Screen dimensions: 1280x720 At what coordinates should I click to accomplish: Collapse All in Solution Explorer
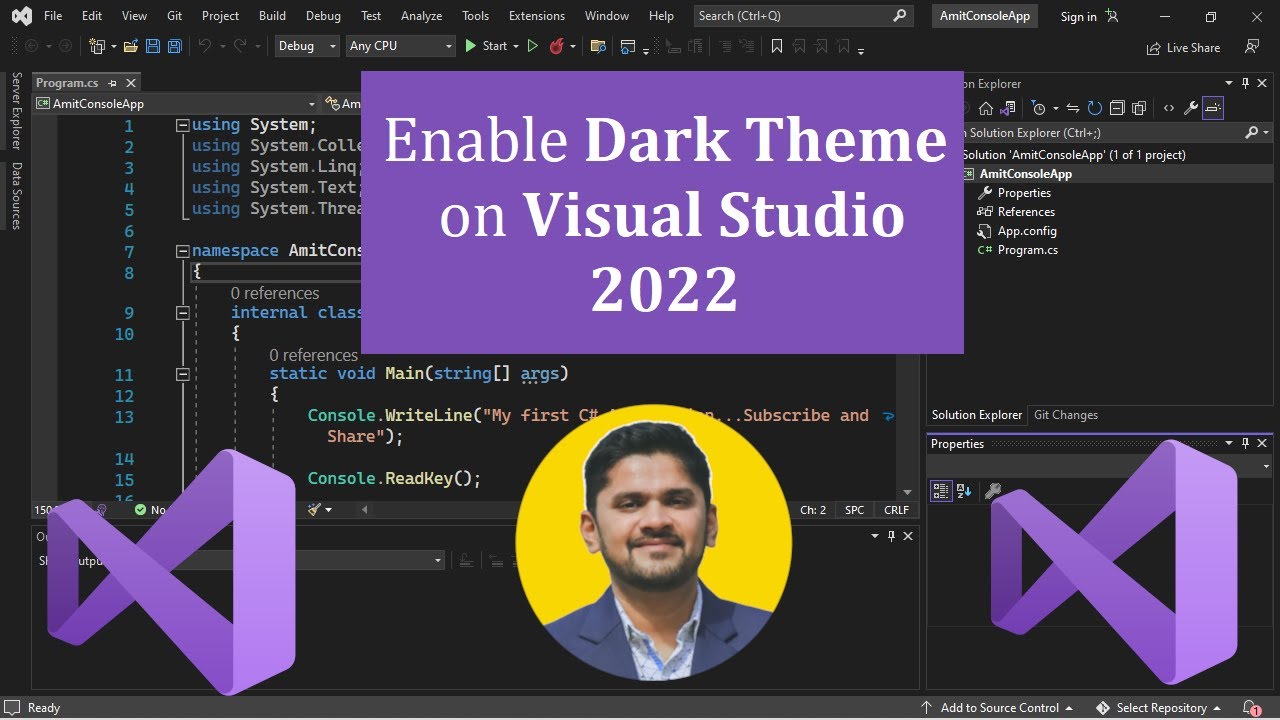point(1116,108)
